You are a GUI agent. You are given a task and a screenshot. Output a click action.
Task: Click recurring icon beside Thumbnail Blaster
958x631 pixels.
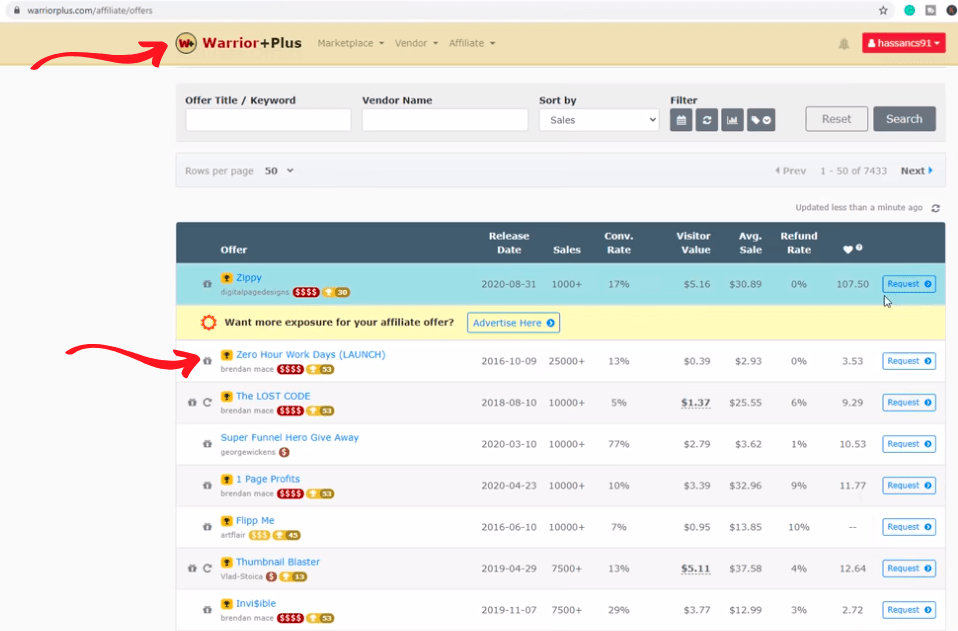(x=207, y=568)
